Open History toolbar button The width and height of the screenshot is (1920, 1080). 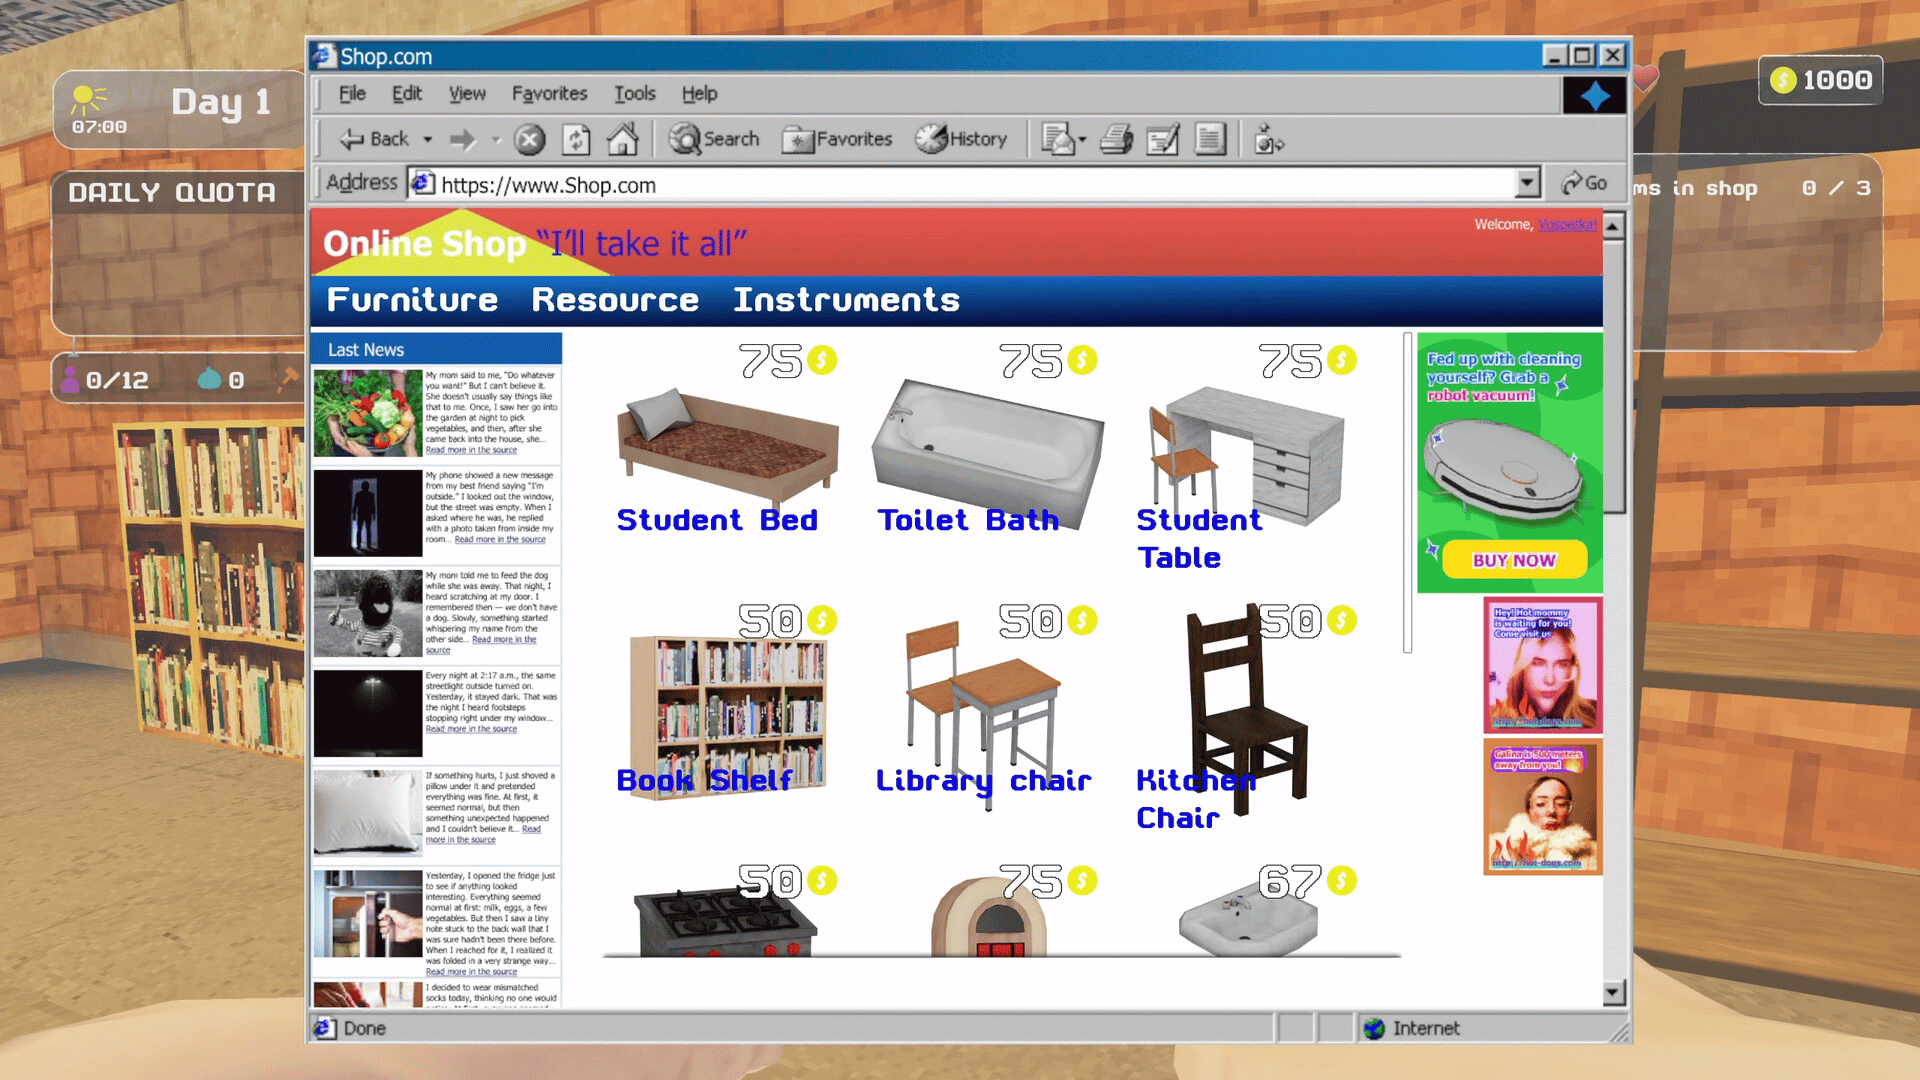click(961, 140)
